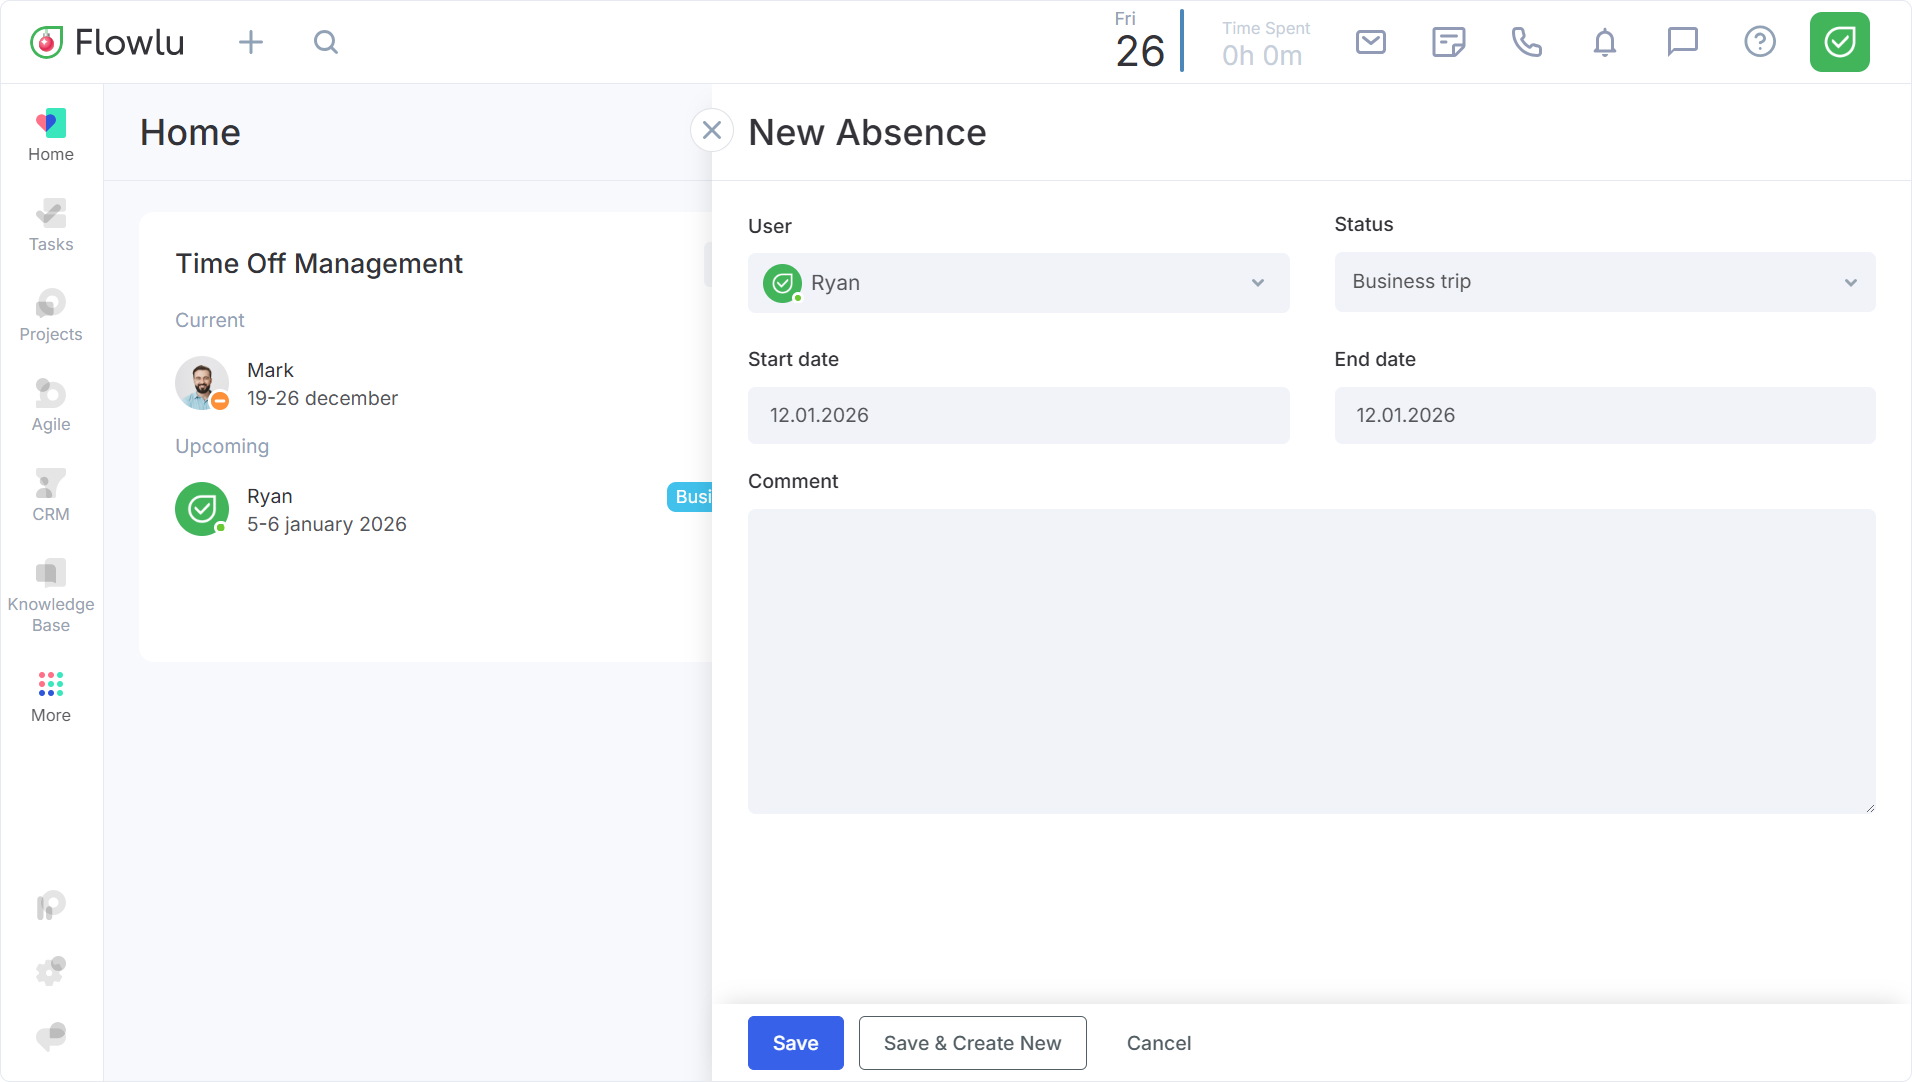Expand the User dropdown showing Ryan
The height and width of the screenshot is (1082, 1912).
click(1018, 283)
